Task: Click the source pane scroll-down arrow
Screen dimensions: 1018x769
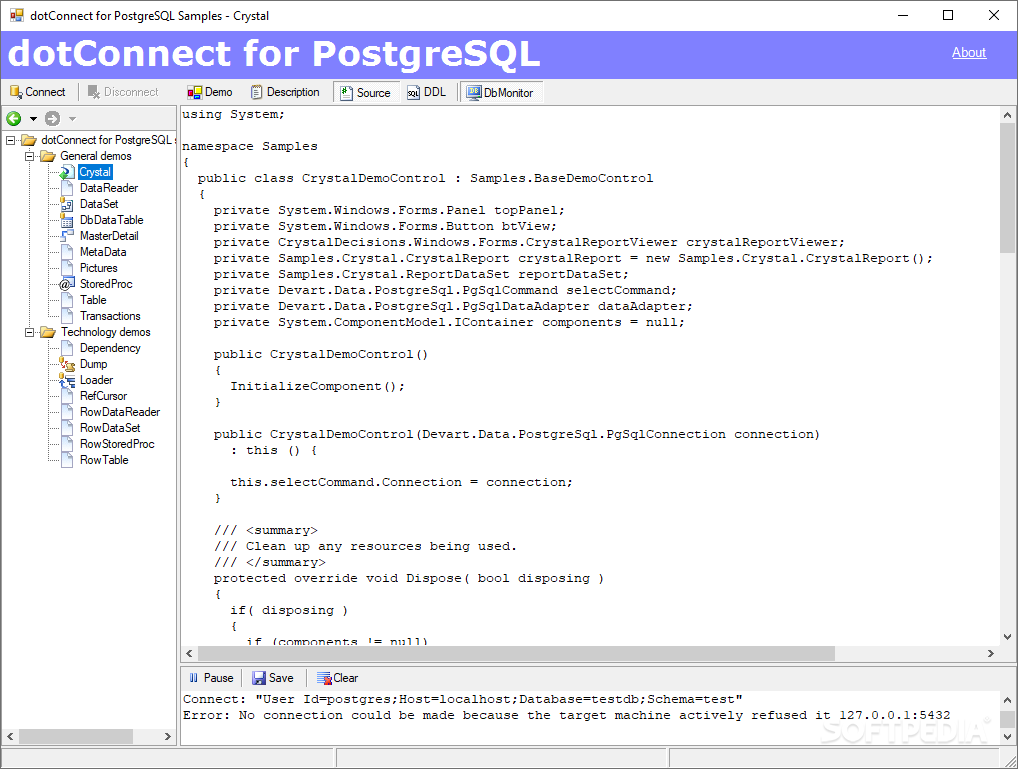Action: [1007, 637]
